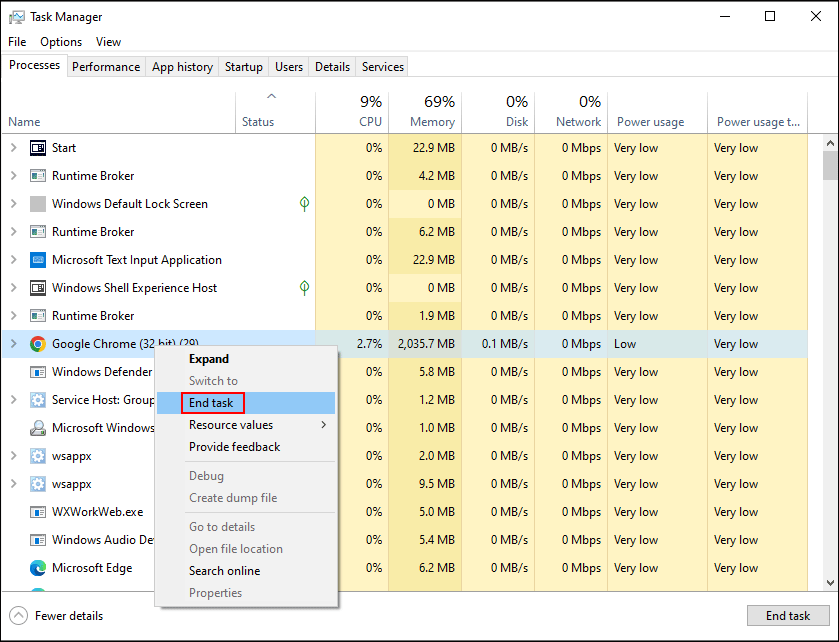The height and width of the screenshot is (642, 839).
Task: Select the Microsoft Edge process row name
Action: pyautogui.click(x=92, y=568)
